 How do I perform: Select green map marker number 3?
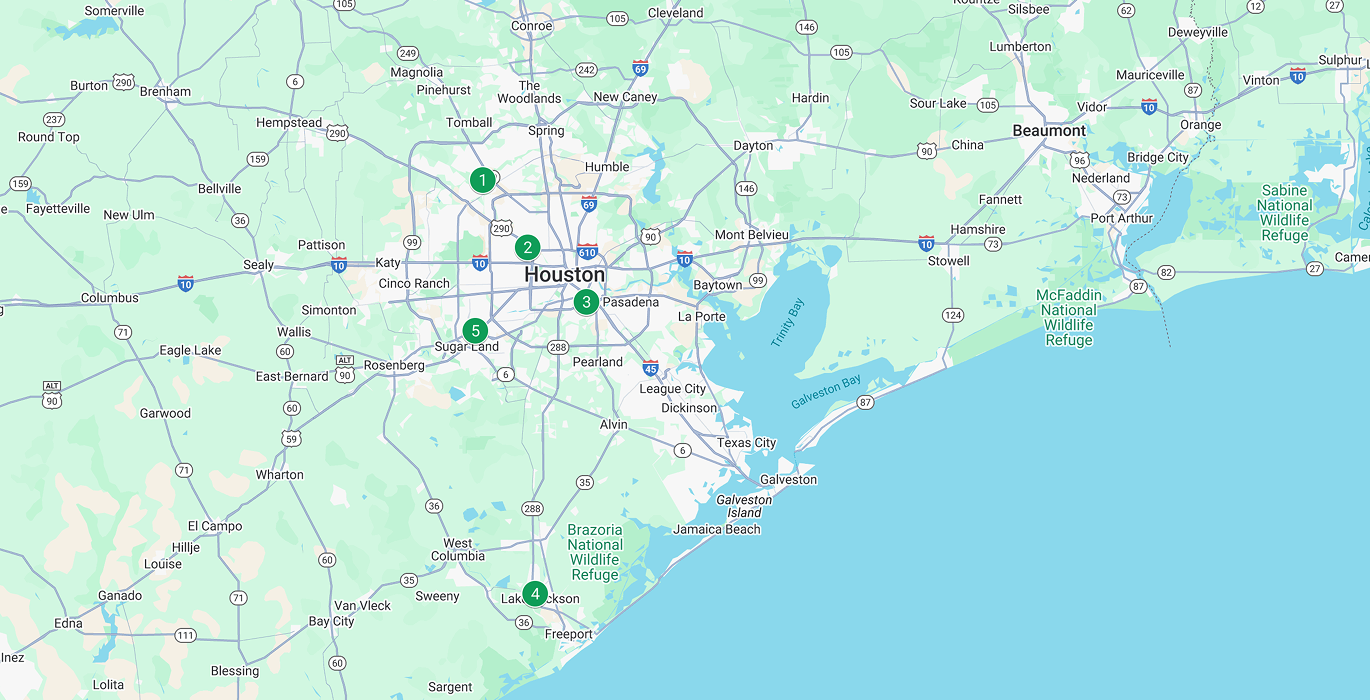pos(586,302)
